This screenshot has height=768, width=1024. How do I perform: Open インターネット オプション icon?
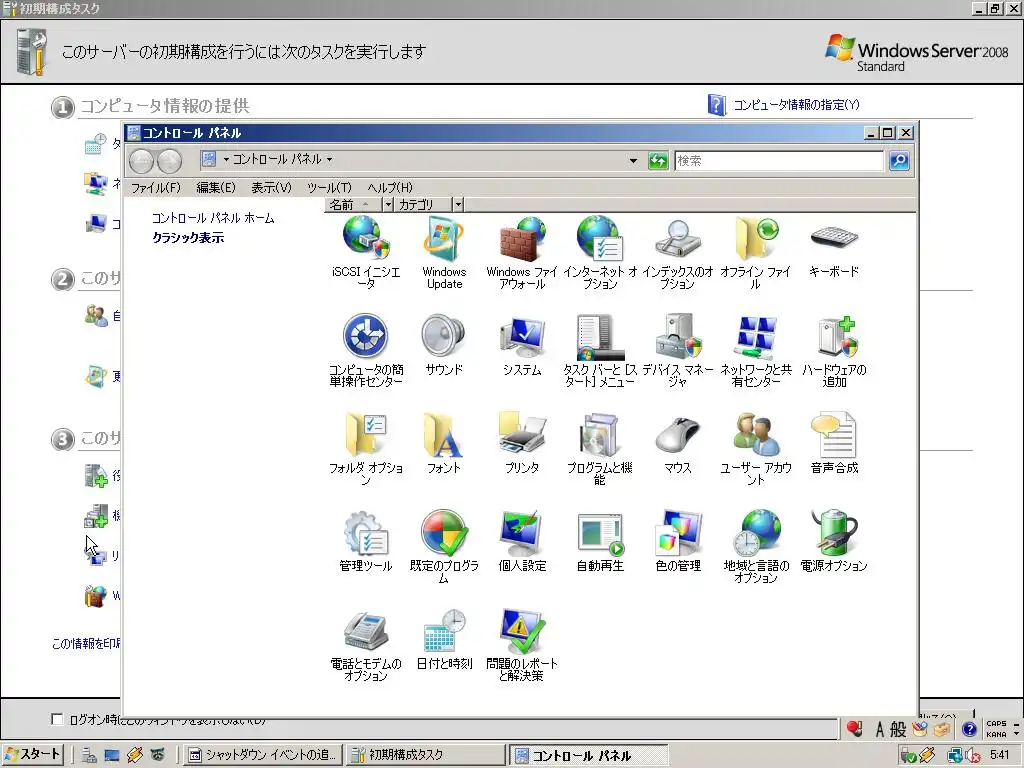click(600, 252)
